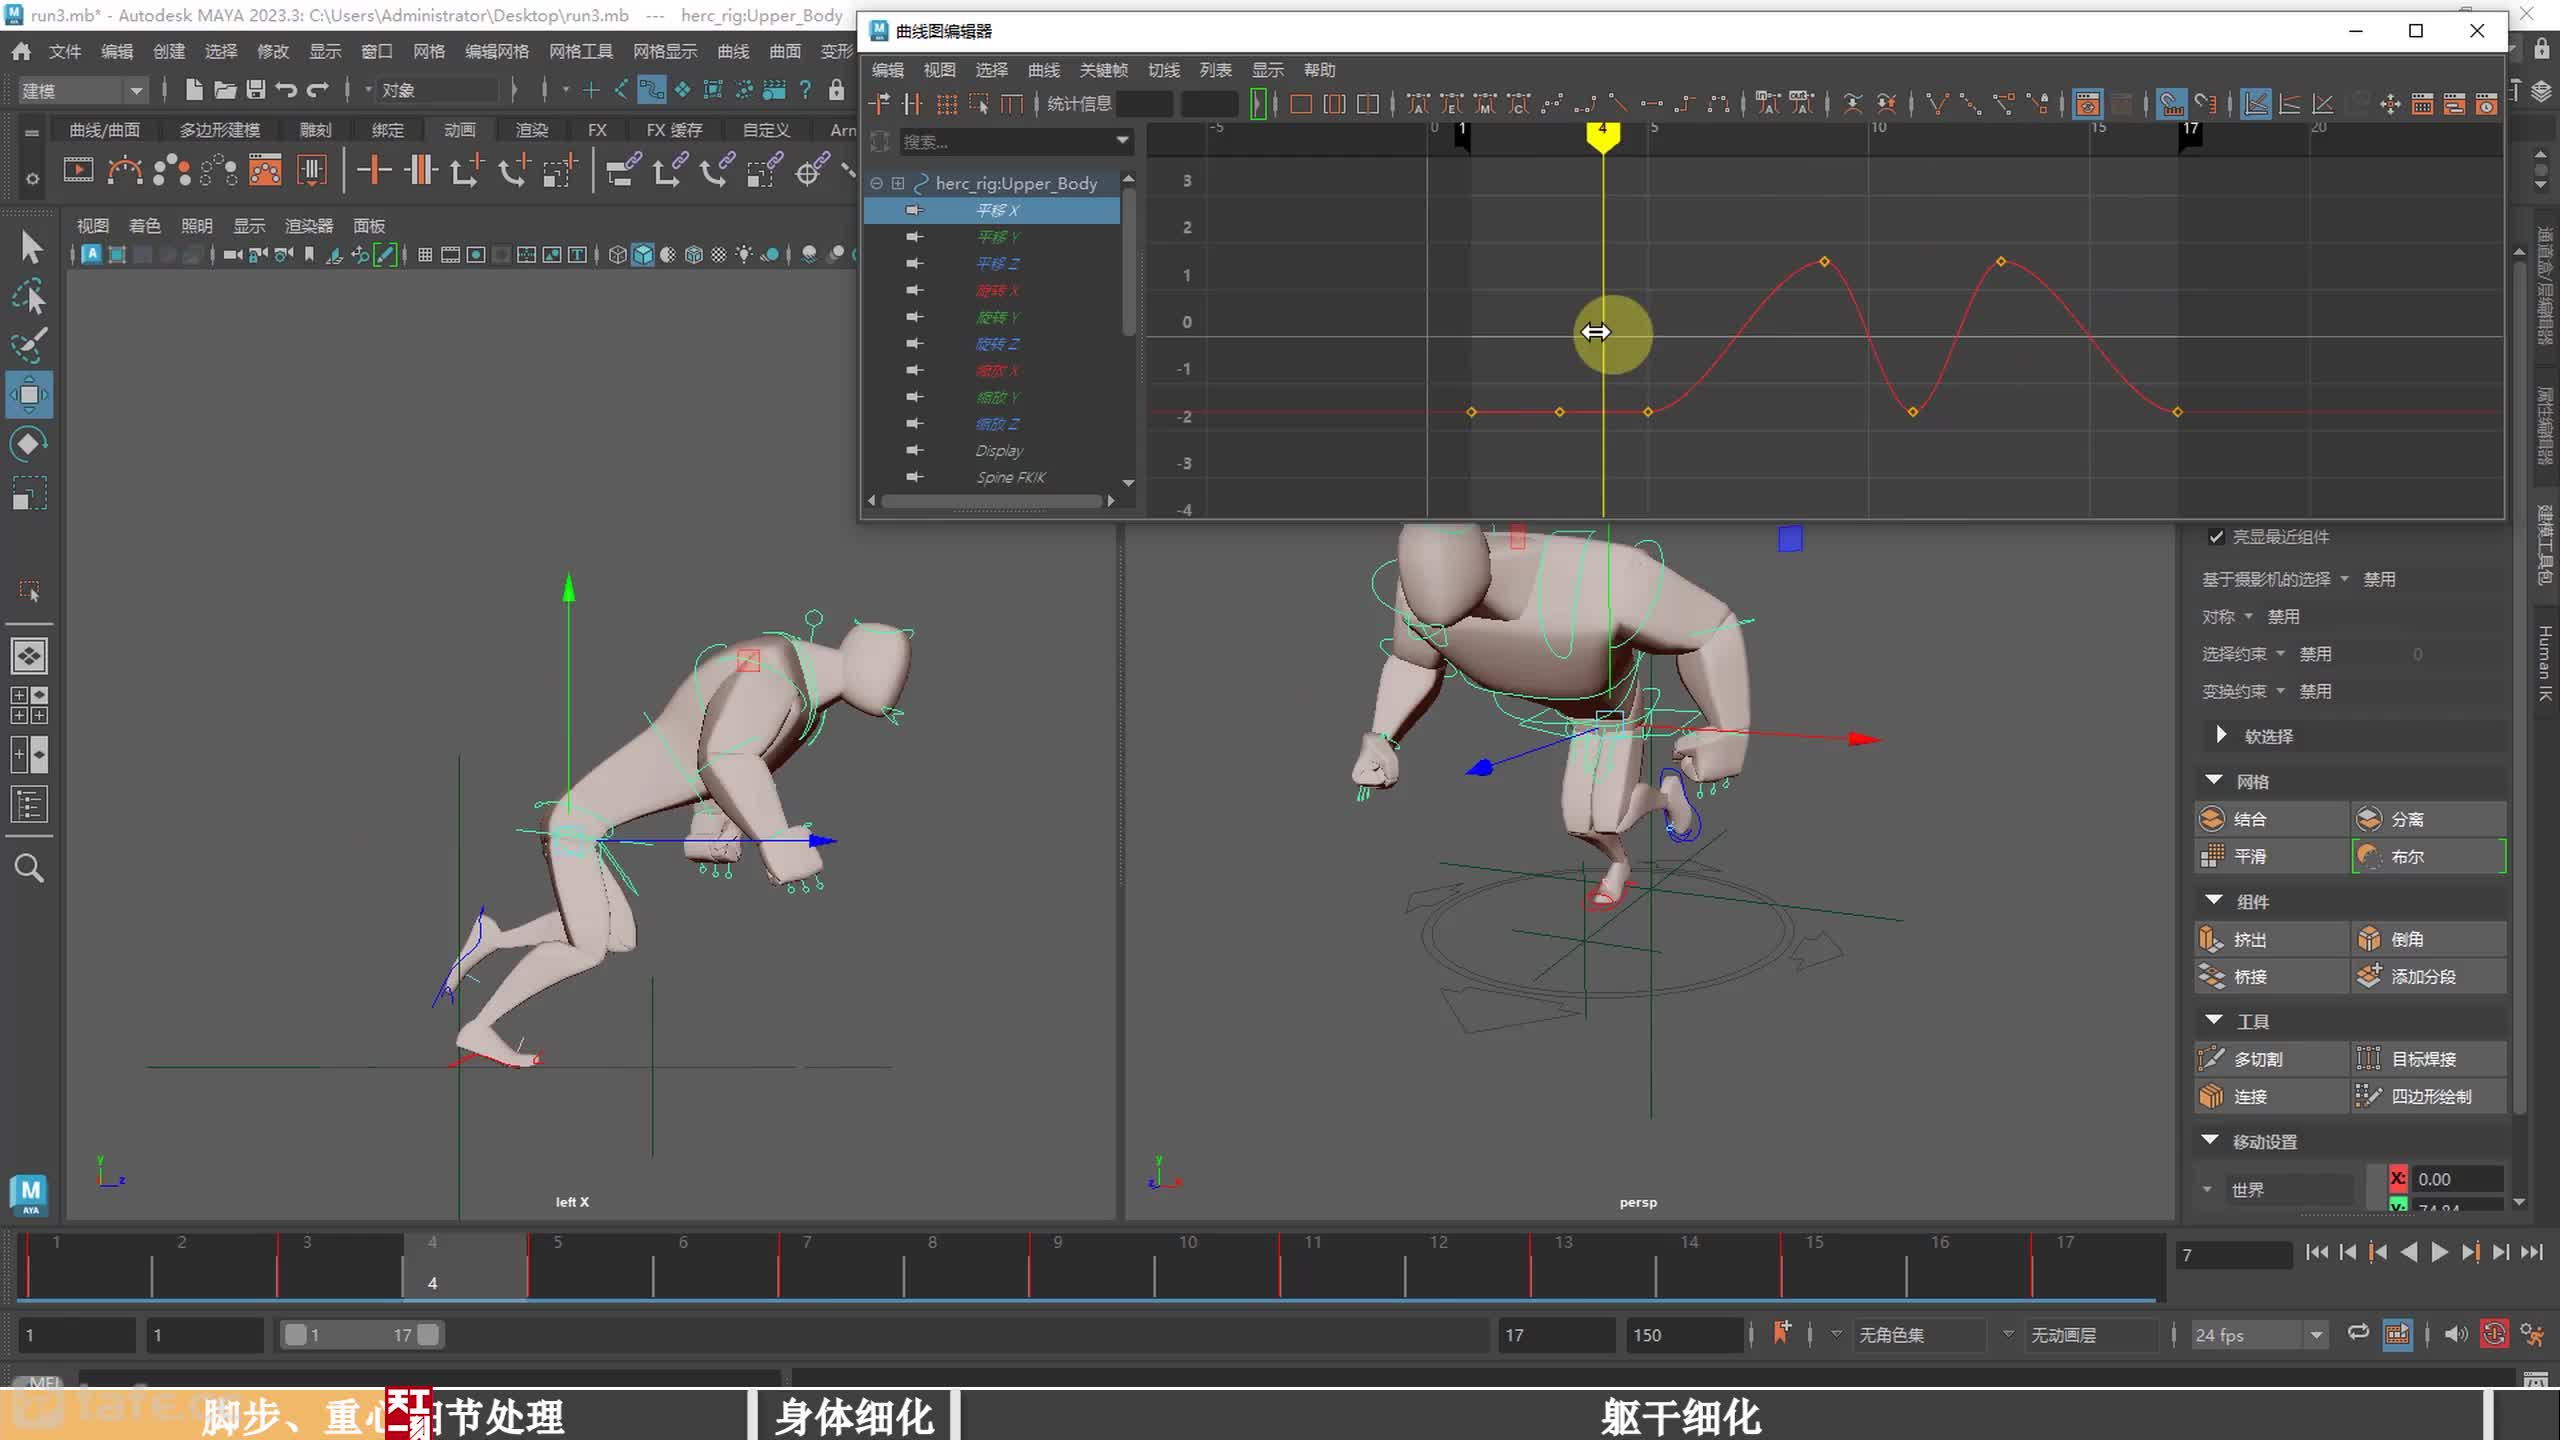This screenshot has width=2560, height=1440.
Task: Click the range slider bar 1 to 17
Action: pos(361,1335)
